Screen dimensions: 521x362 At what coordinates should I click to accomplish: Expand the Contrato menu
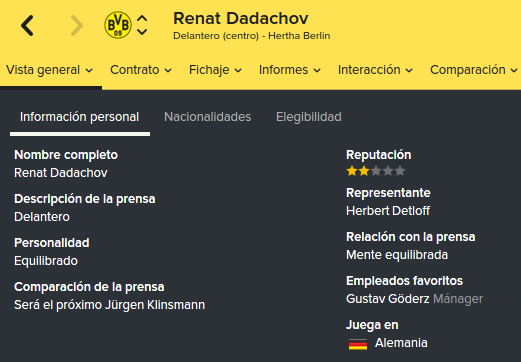point(141,70)
